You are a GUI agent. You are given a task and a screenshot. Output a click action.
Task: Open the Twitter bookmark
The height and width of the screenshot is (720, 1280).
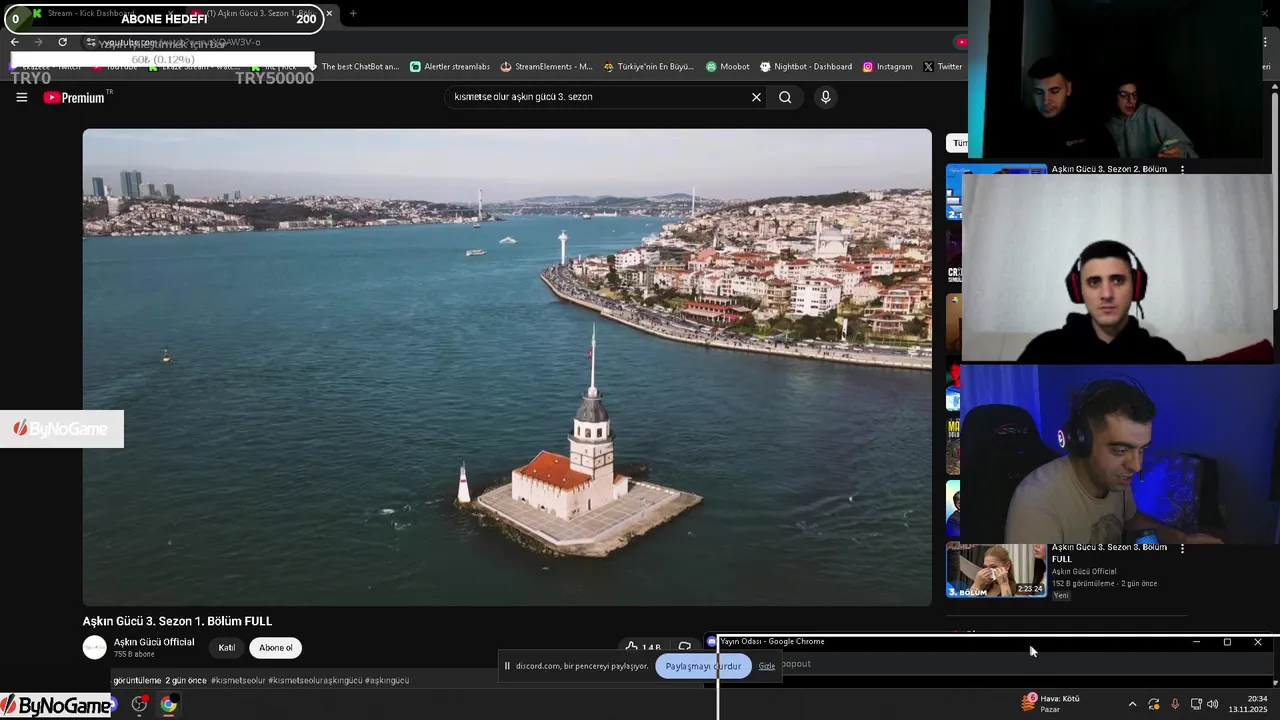[x=942, y=67]
